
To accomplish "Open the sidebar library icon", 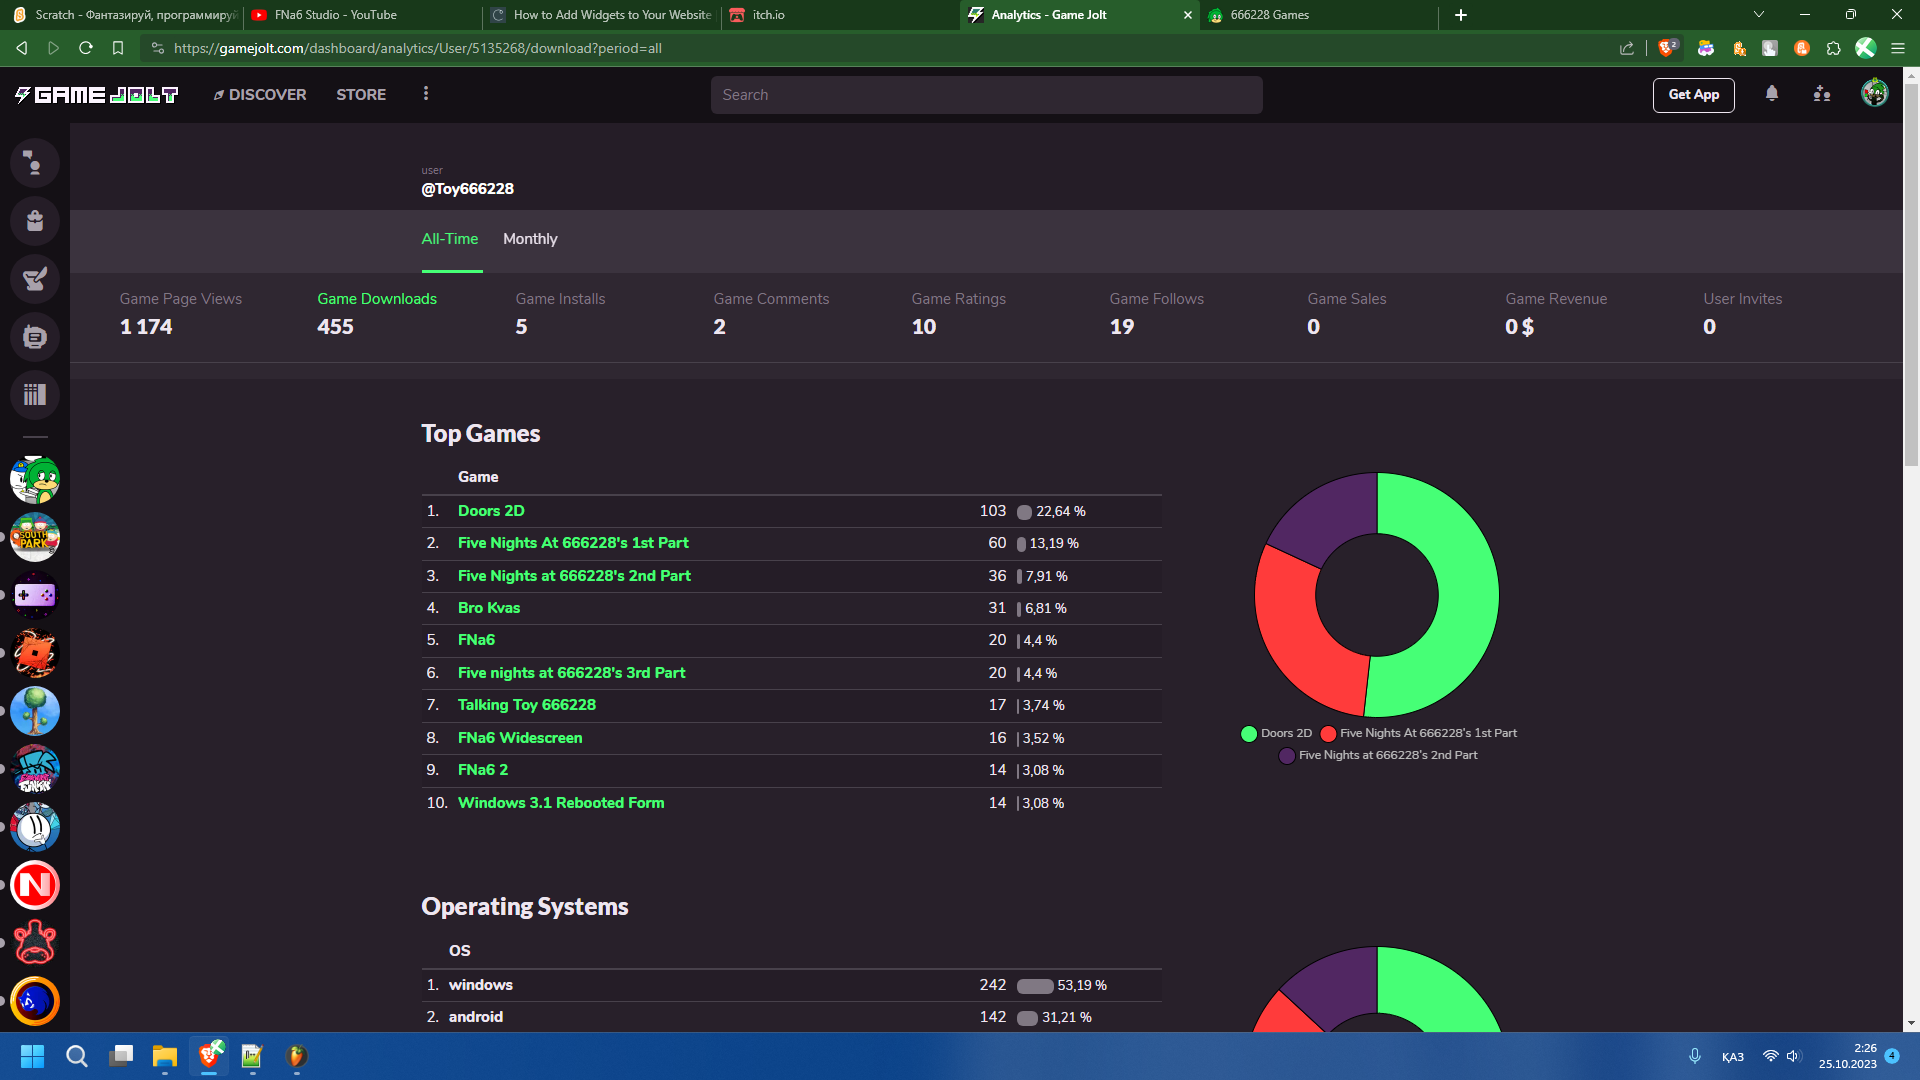I will [x=35, y=395].
